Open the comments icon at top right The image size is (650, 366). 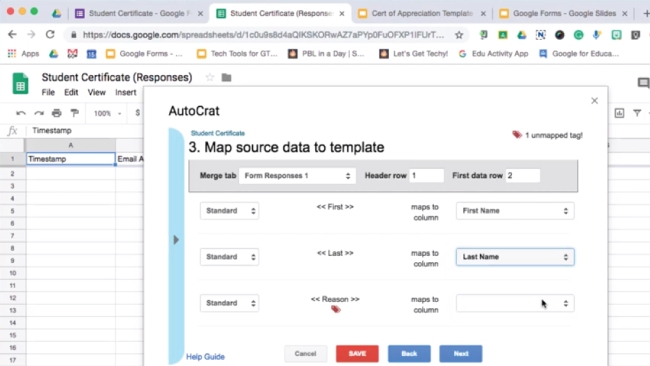point(643,83)
